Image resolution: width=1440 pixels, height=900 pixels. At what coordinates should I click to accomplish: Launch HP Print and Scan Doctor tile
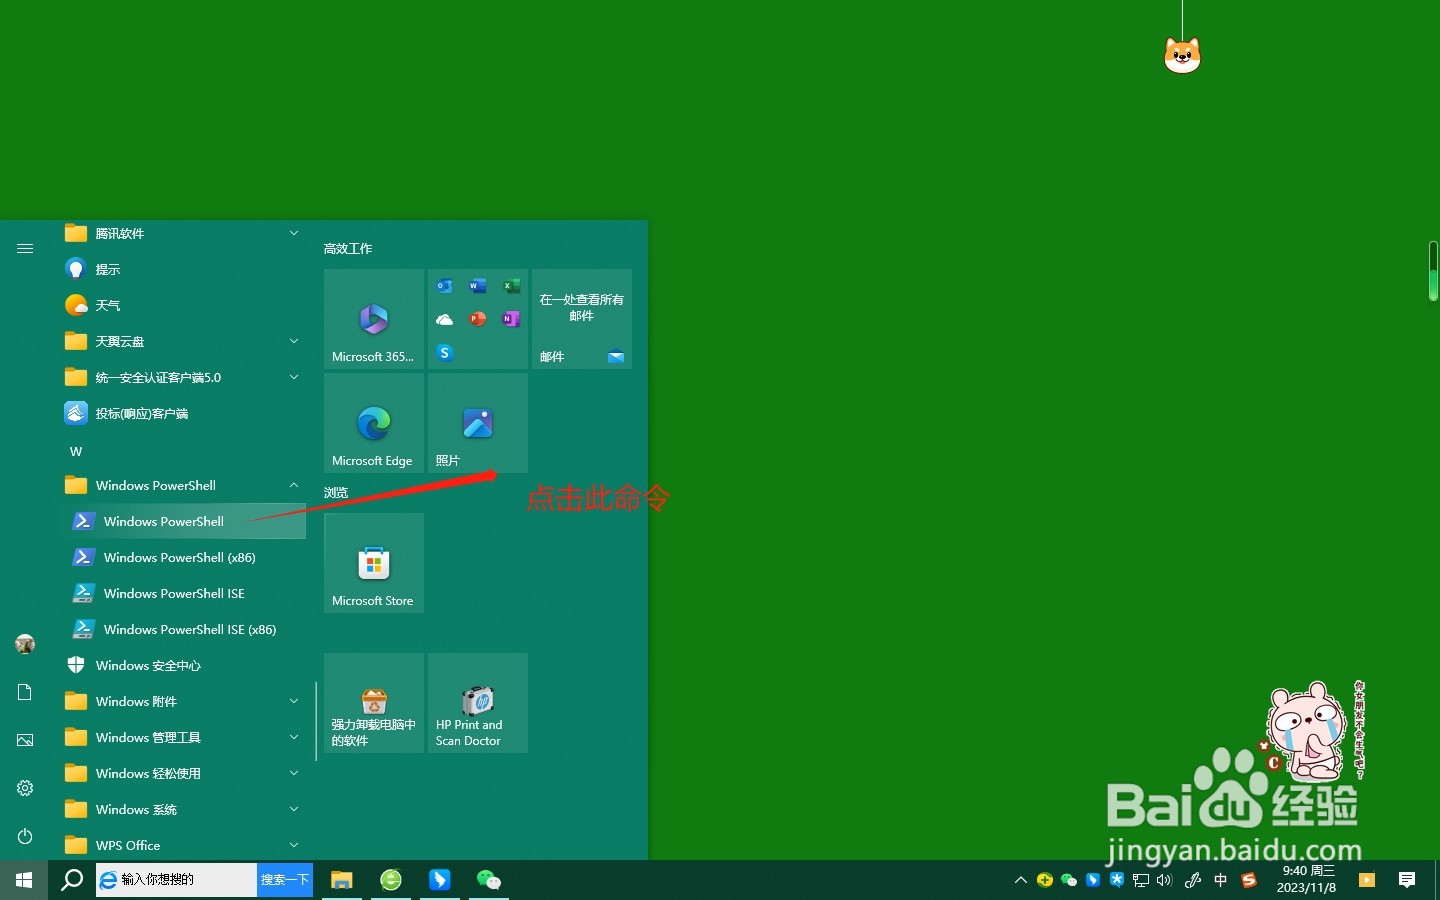coord(478,703)
